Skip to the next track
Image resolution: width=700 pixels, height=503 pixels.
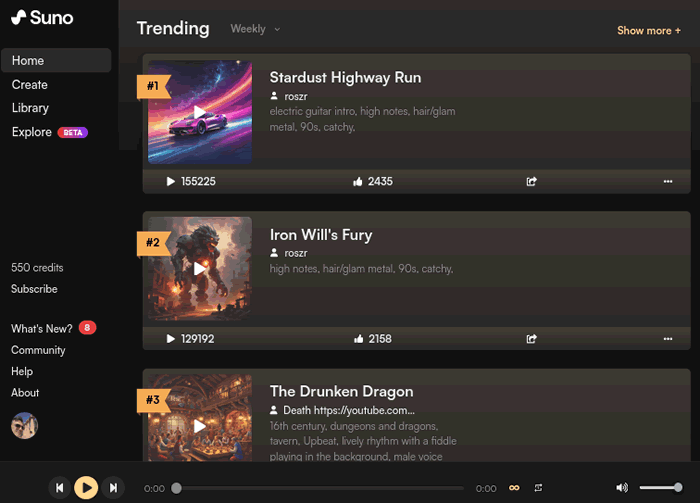[x=114, y=488]
